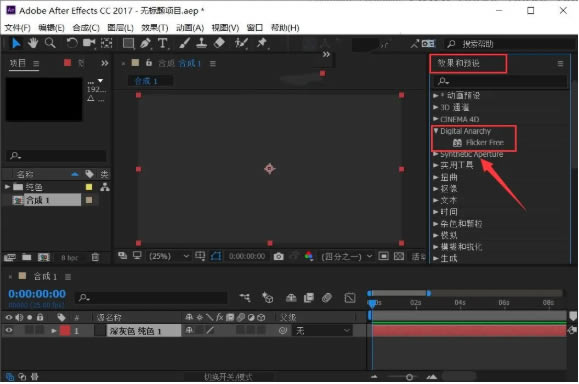Select the Pen tool

145,44
